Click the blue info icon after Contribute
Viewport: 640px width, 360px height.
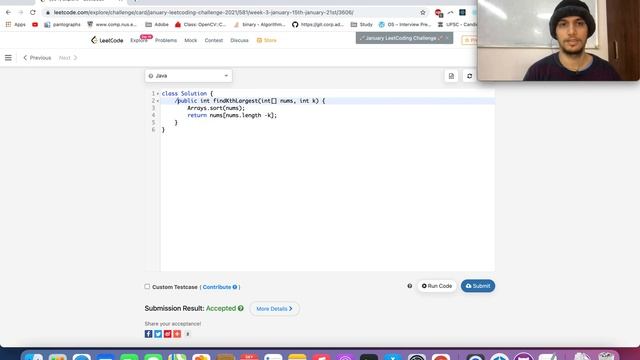pyautogui.click(x=235, y=287)
